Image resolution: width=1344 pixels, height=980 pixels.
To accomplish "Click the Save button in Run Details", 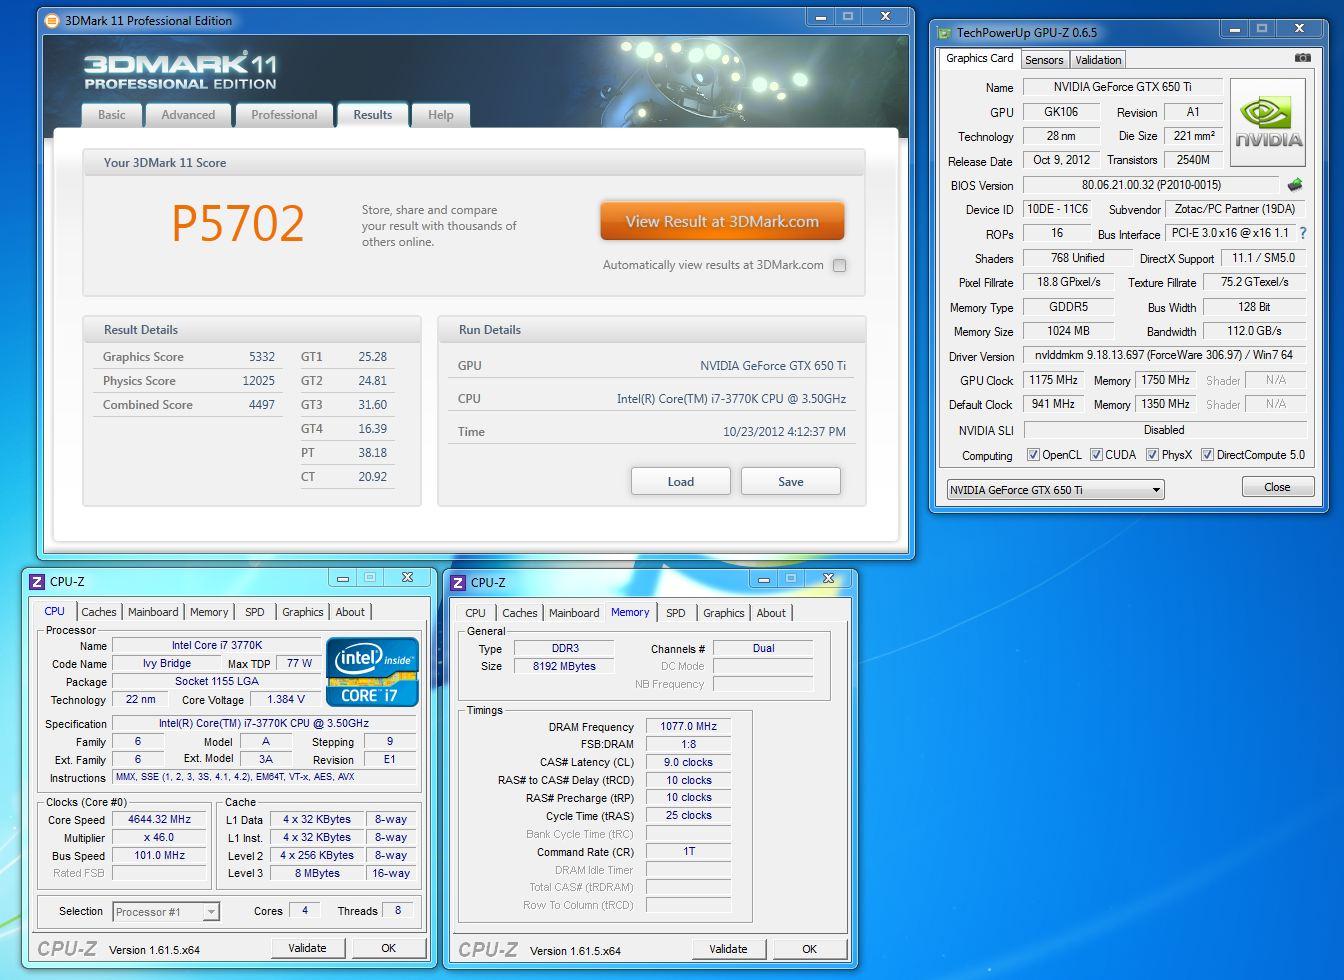I will (791, 481).
